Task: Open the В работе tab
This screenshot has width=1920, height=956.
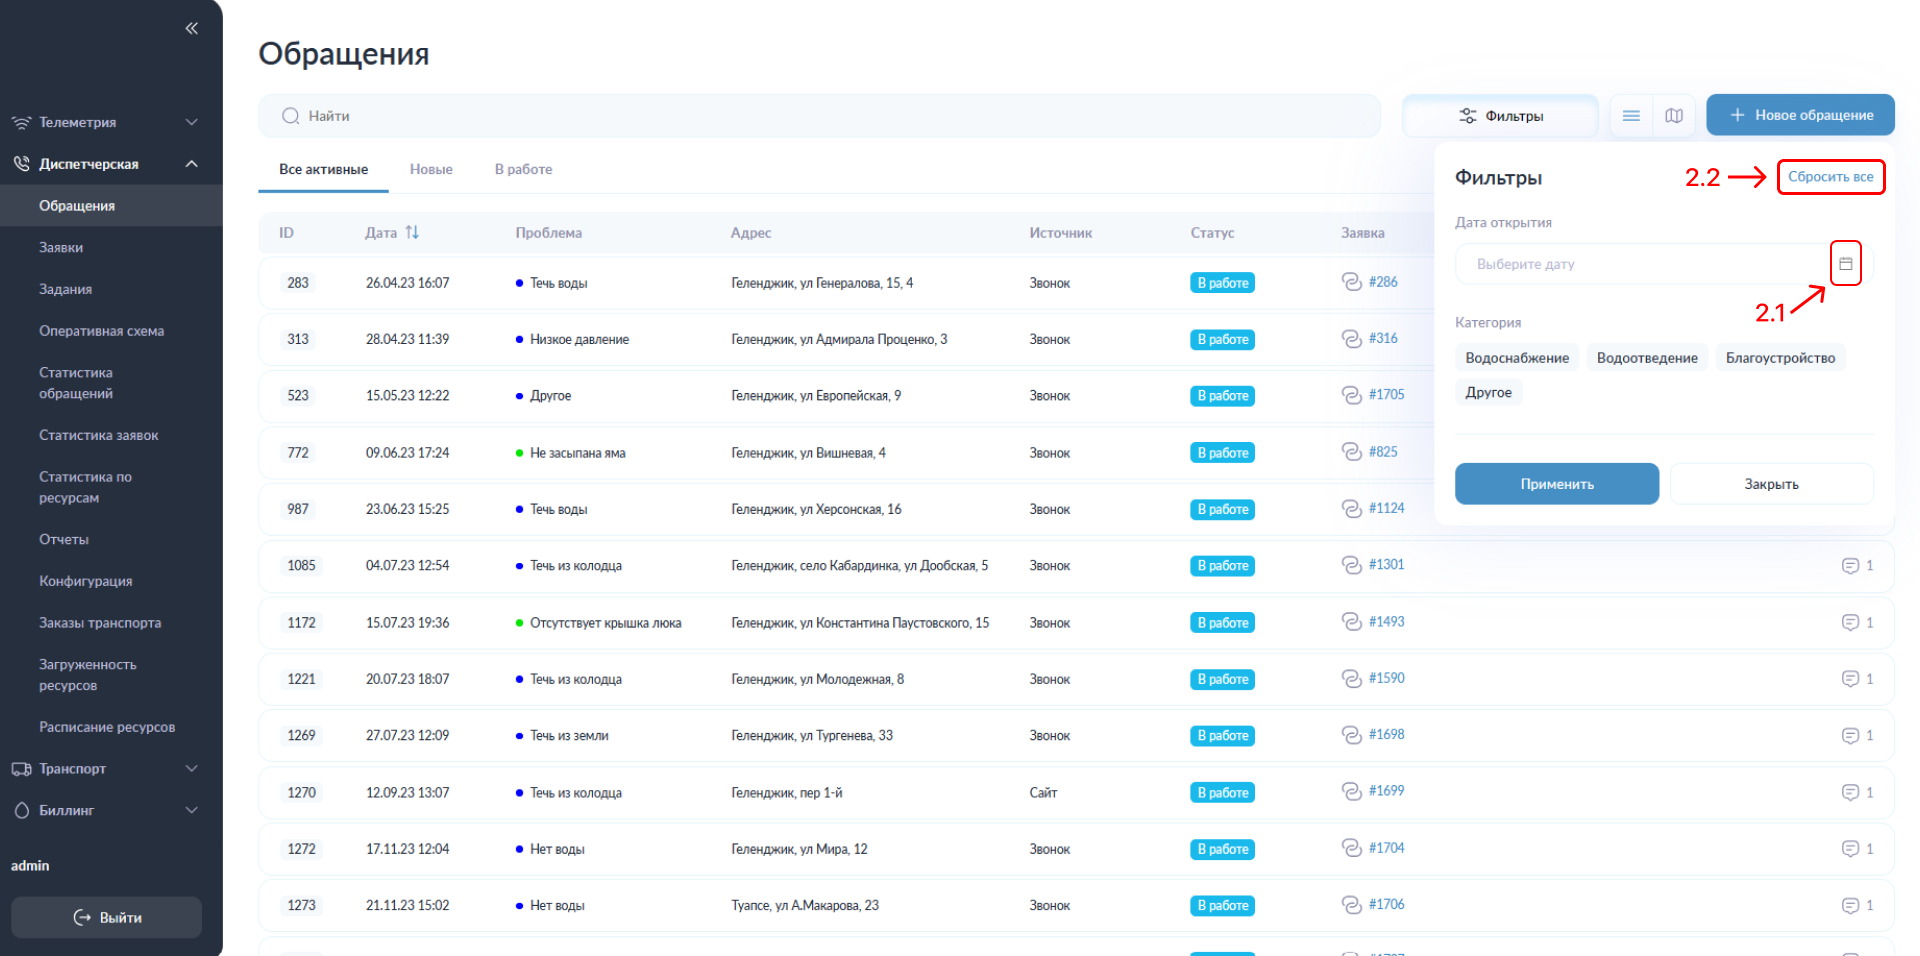Action: (523, 169)
